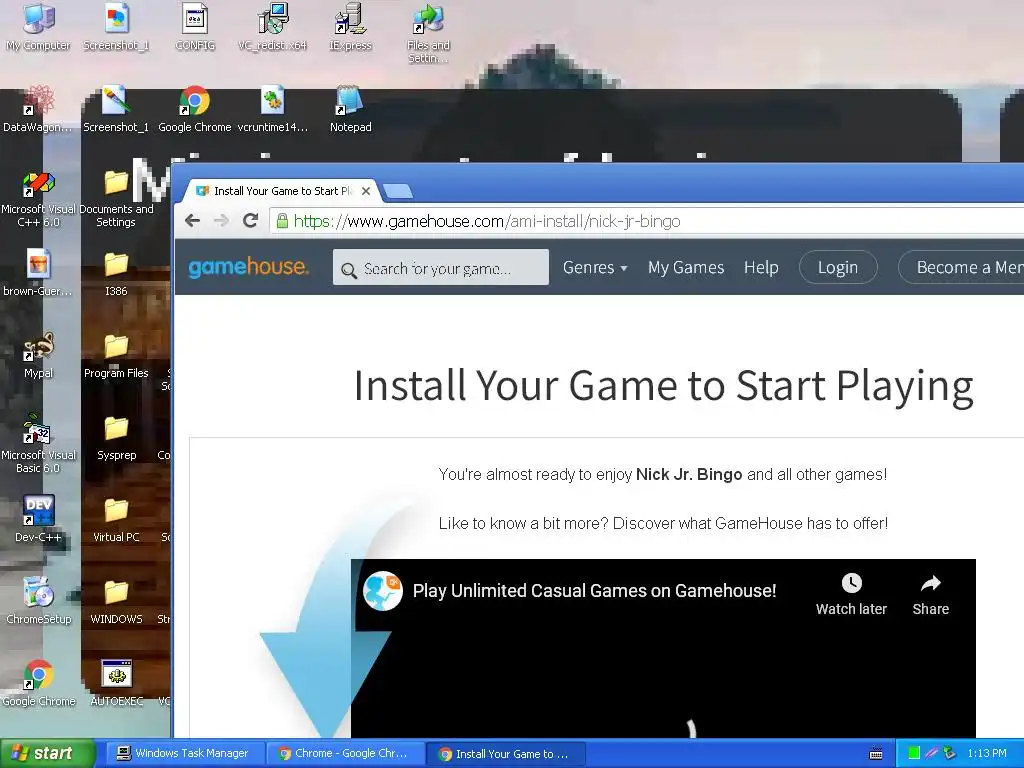
Task: Select the Screenshot_1 image icon in the top row
Action: click(116, 27)
